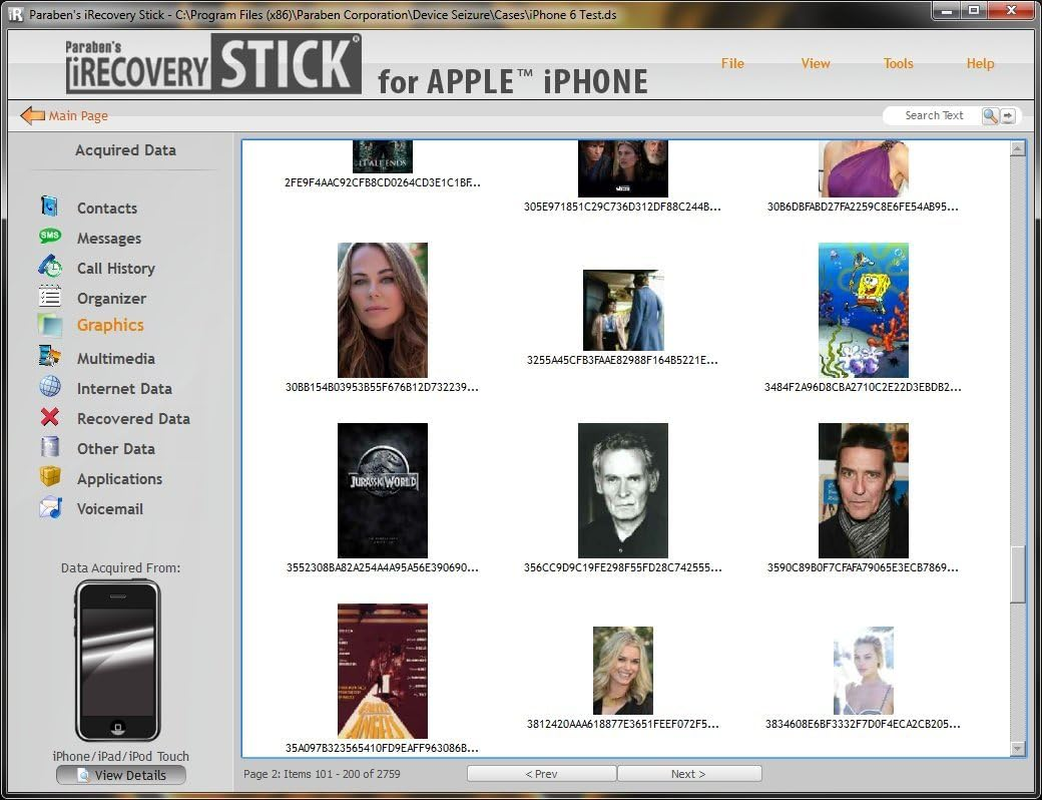This screenshot has width=1042, height=800.
Task: Open the Tools menu
Action: [897, 63]
